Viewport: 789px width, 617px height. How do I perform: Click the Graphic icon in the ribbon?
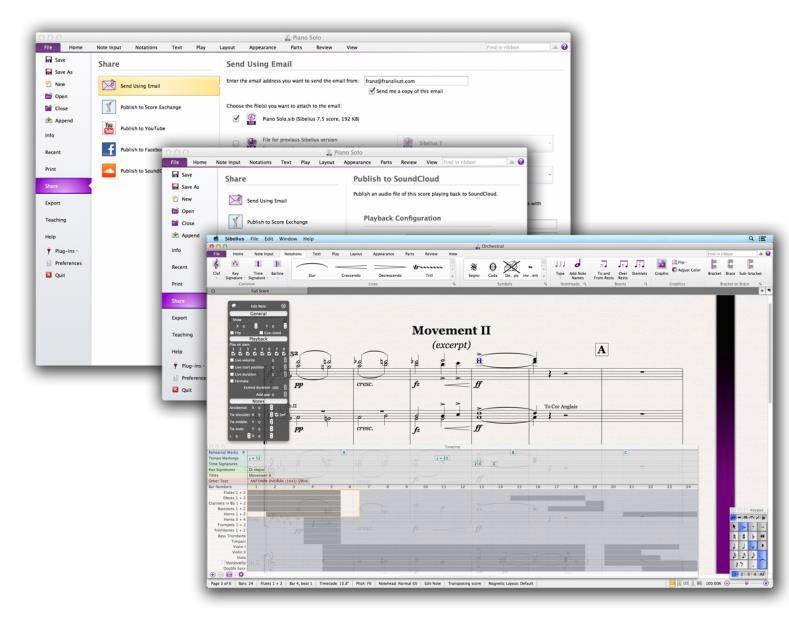click(x=661, y=264)
